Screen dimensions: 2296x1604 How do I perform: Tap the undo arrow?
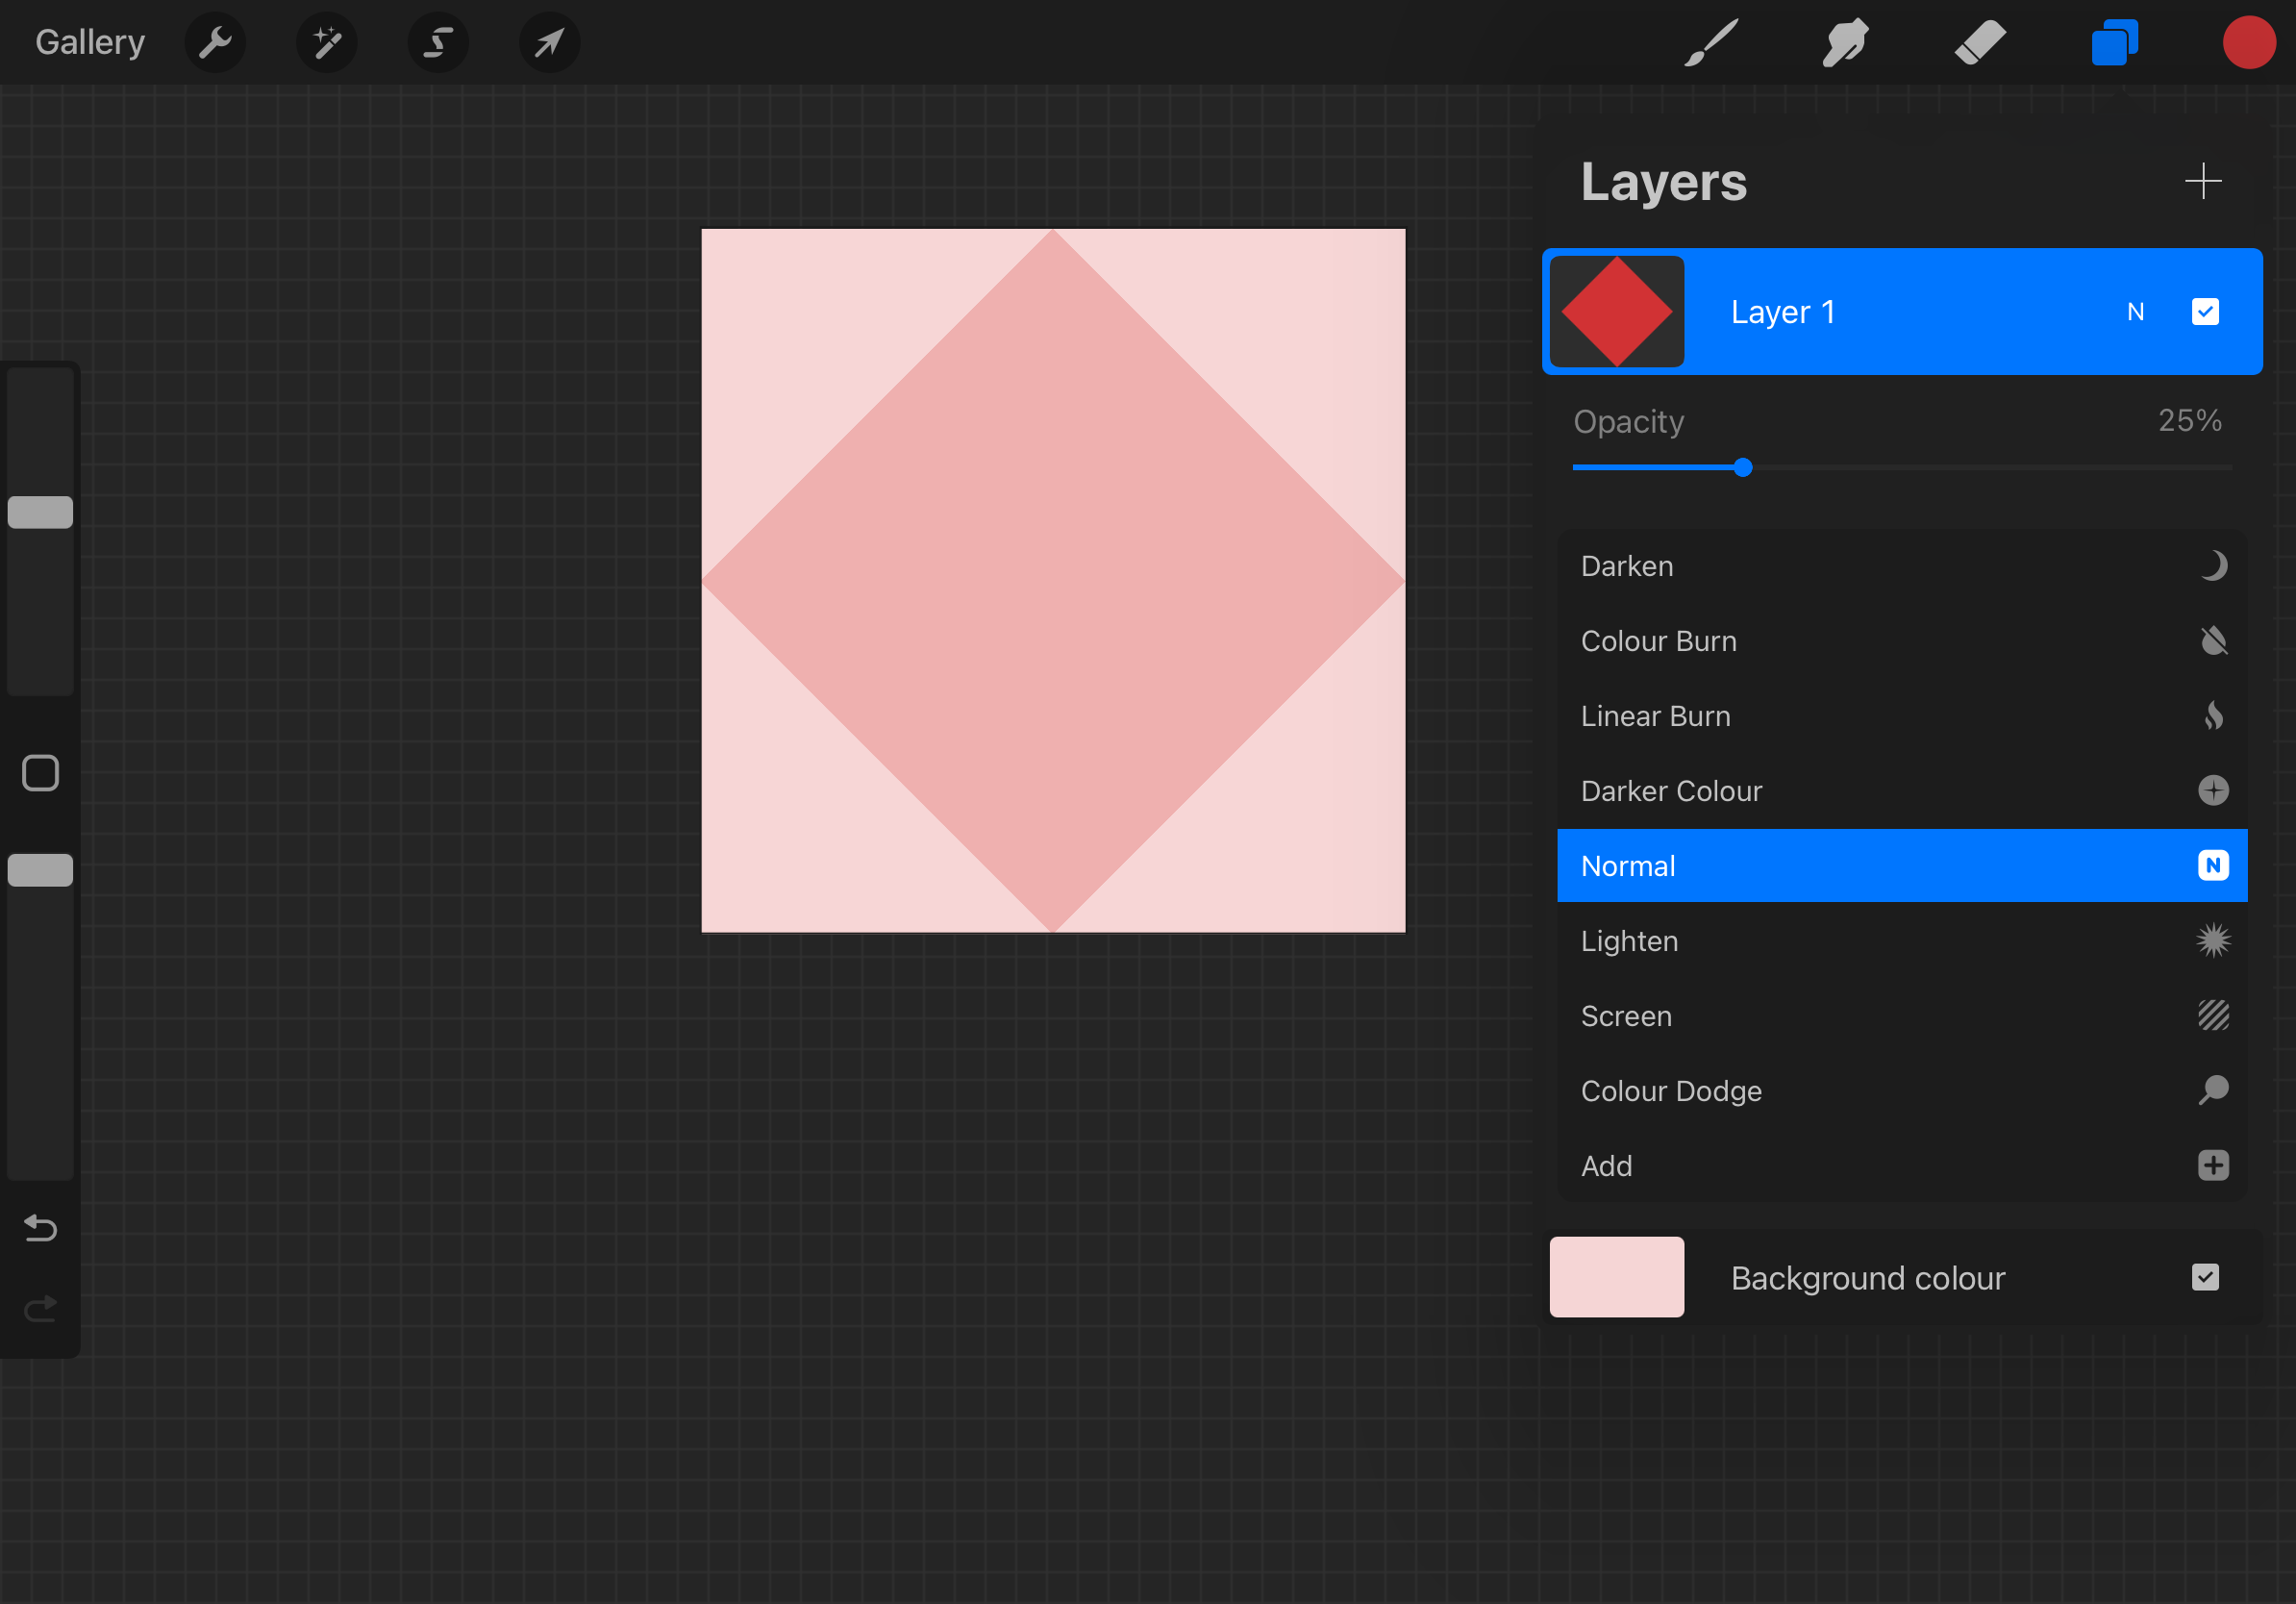click(41, 1227)
